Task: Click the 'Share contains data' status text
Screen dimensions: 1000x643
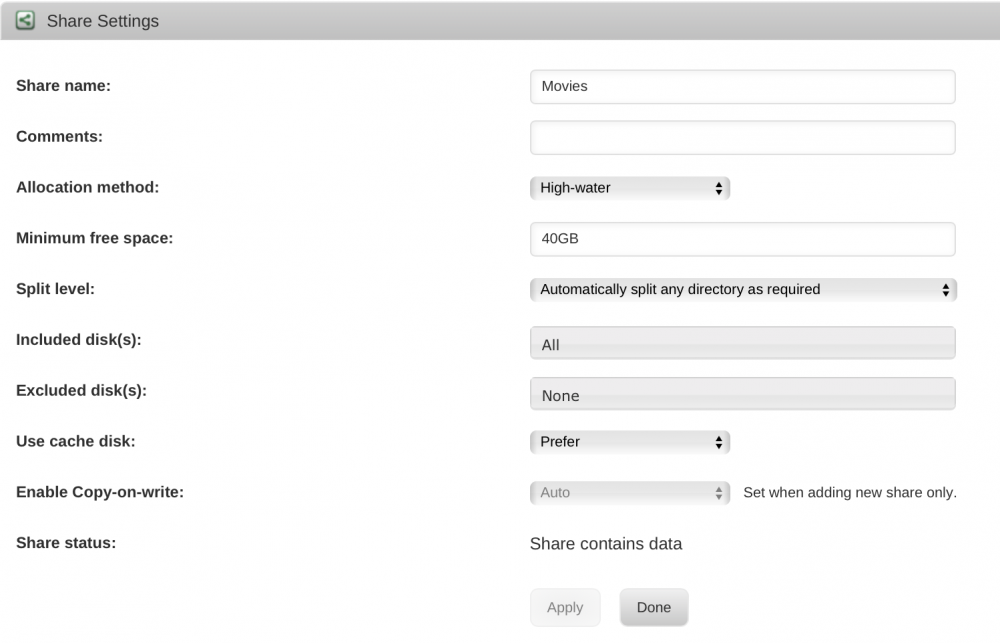Action: 606,543
